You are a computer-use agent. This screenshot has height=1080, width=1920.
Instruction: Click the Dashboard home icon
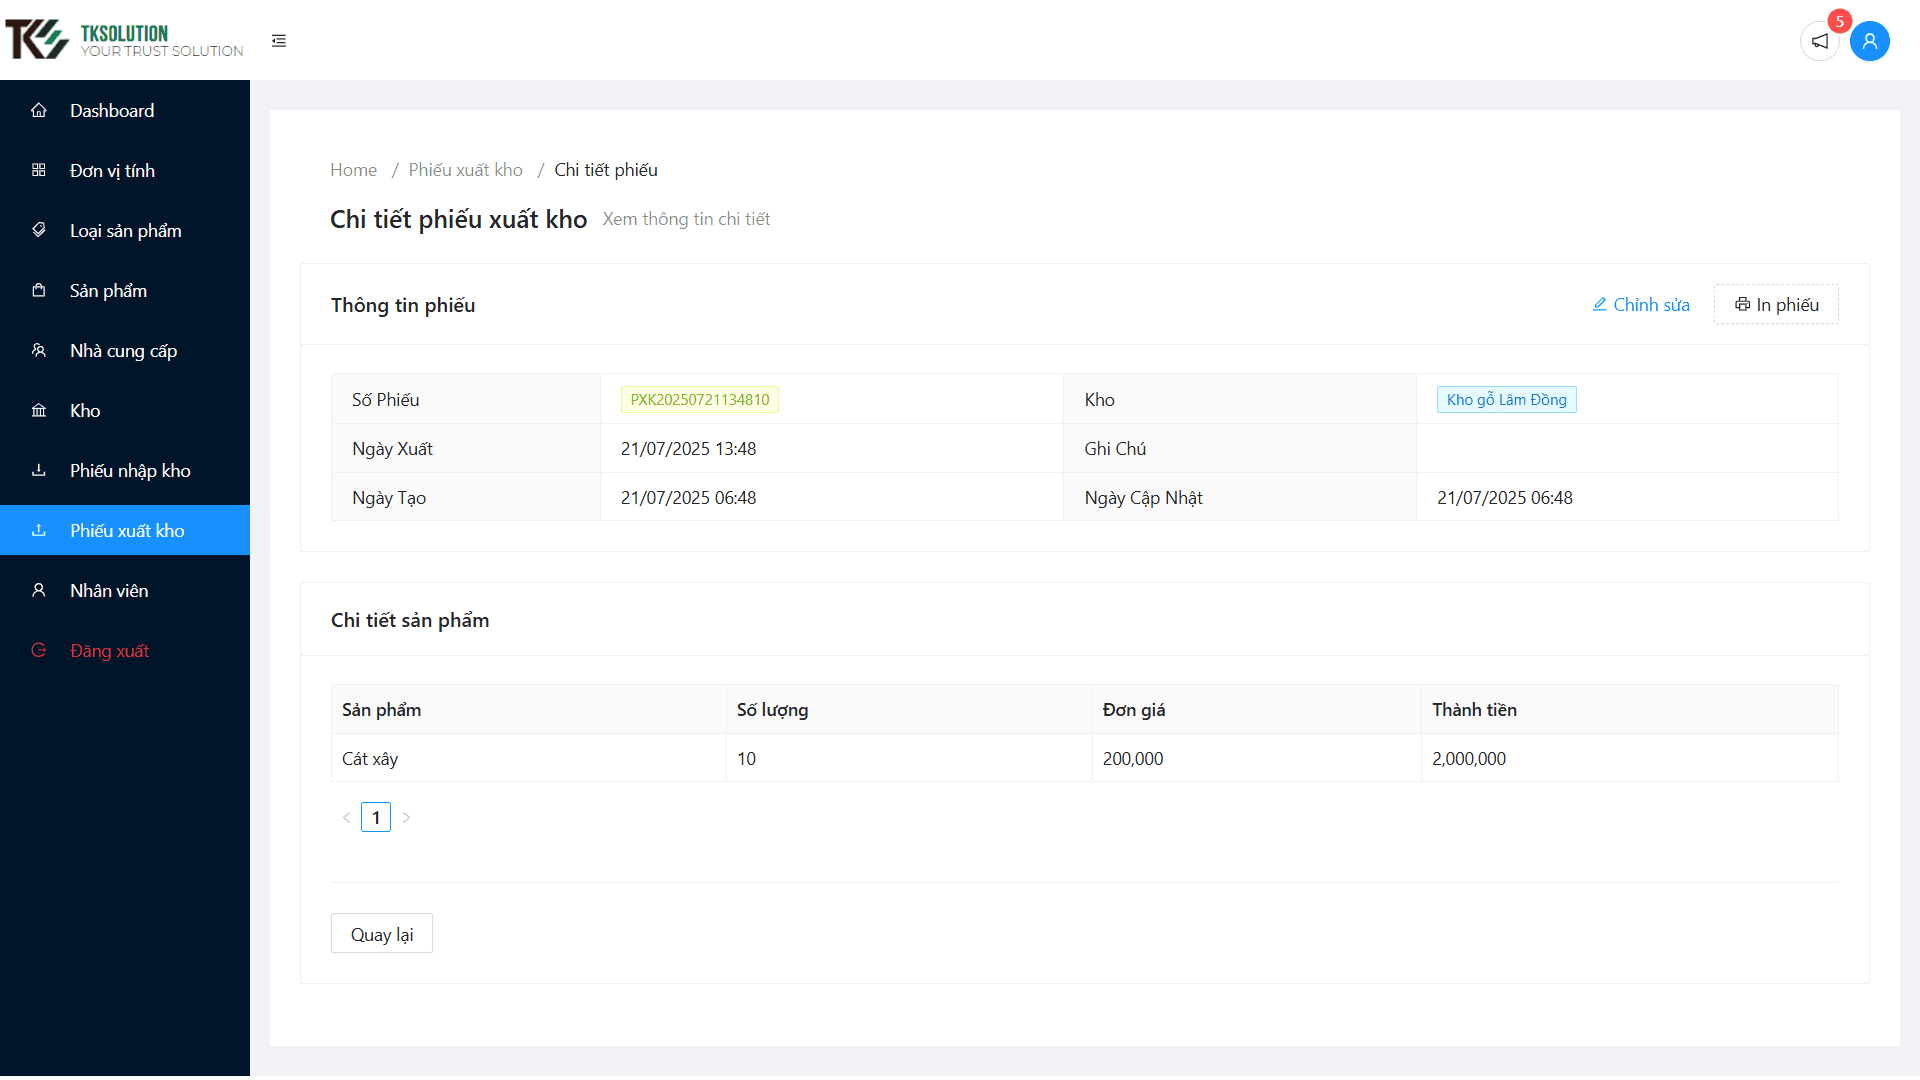tap(39, 110)
